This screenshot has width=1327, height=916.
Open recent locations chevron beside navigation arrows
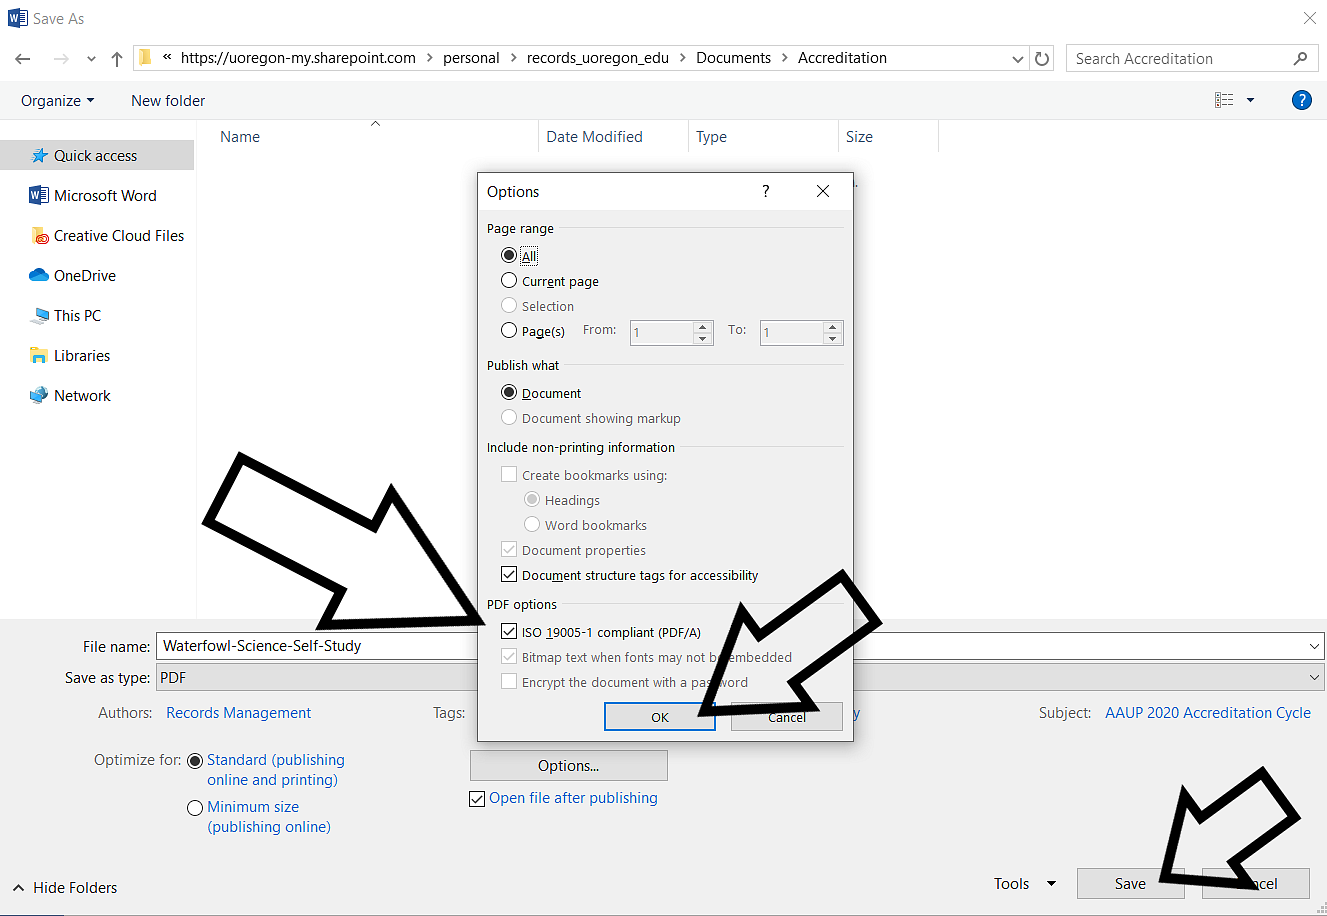[91, 60]
